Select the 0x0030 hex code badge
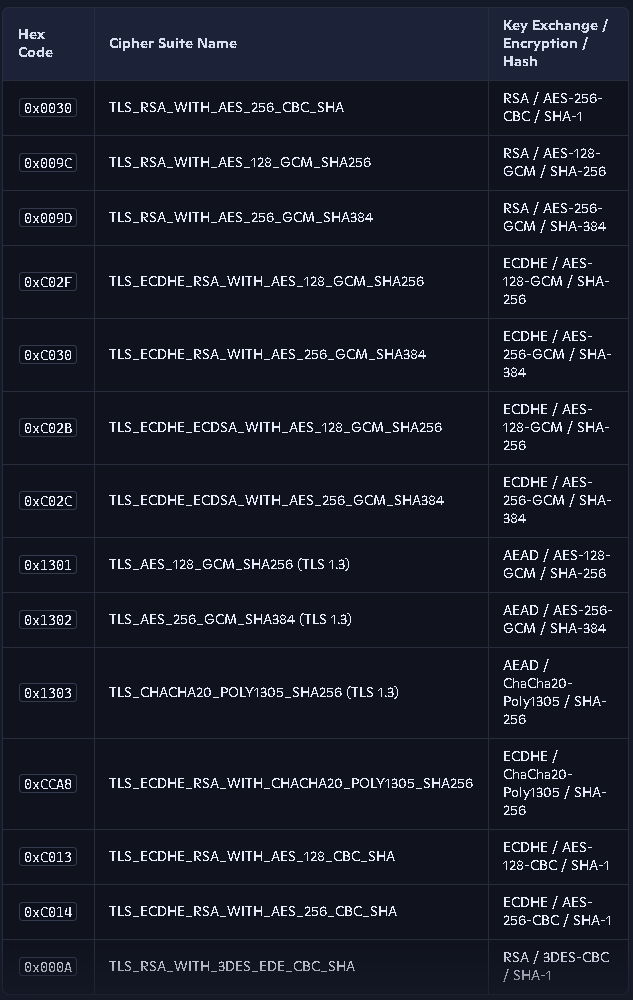The height and width of the screenshot is (1000, 633). click(x=48, y=108)
